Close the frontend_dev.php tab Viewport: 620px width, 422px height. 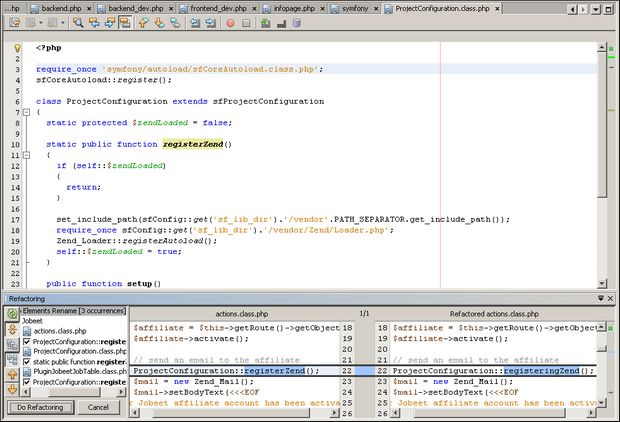point(254,9)
